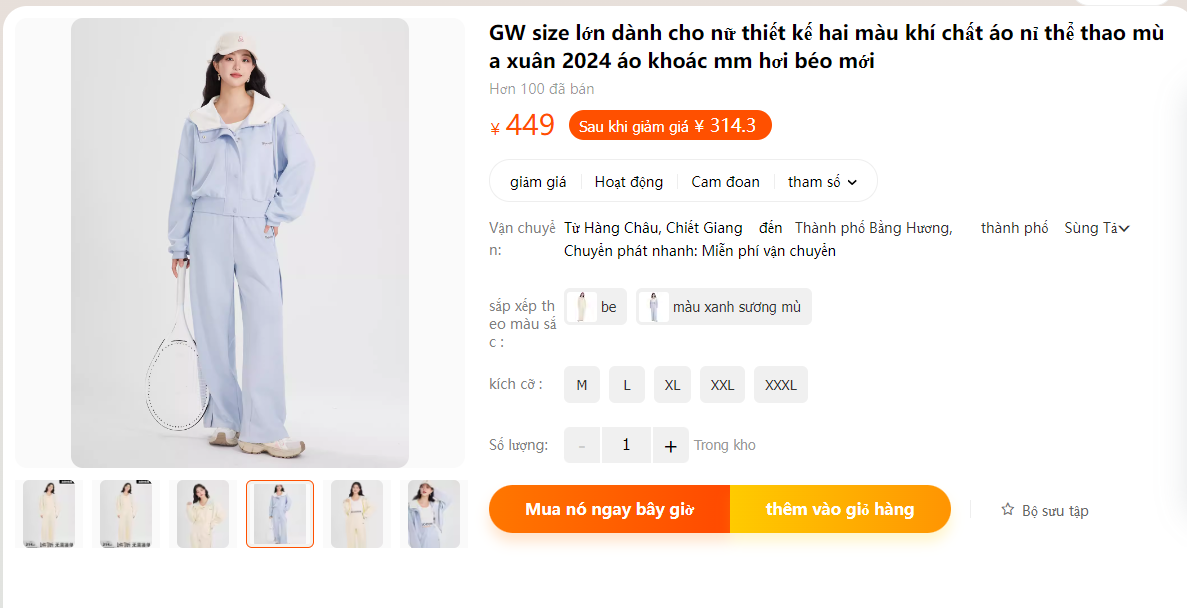This screenshot has height=608, width=1187.
Task: Open the Hoạt động tab
Action: pos(628,182)
